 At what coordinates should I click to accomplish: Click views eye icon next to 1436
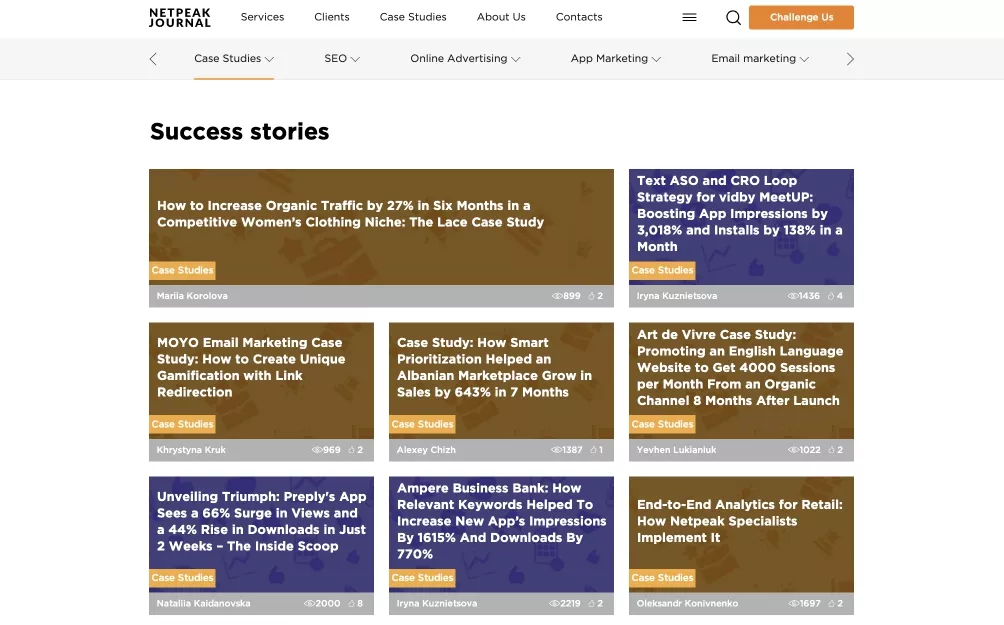click(793, 296)
